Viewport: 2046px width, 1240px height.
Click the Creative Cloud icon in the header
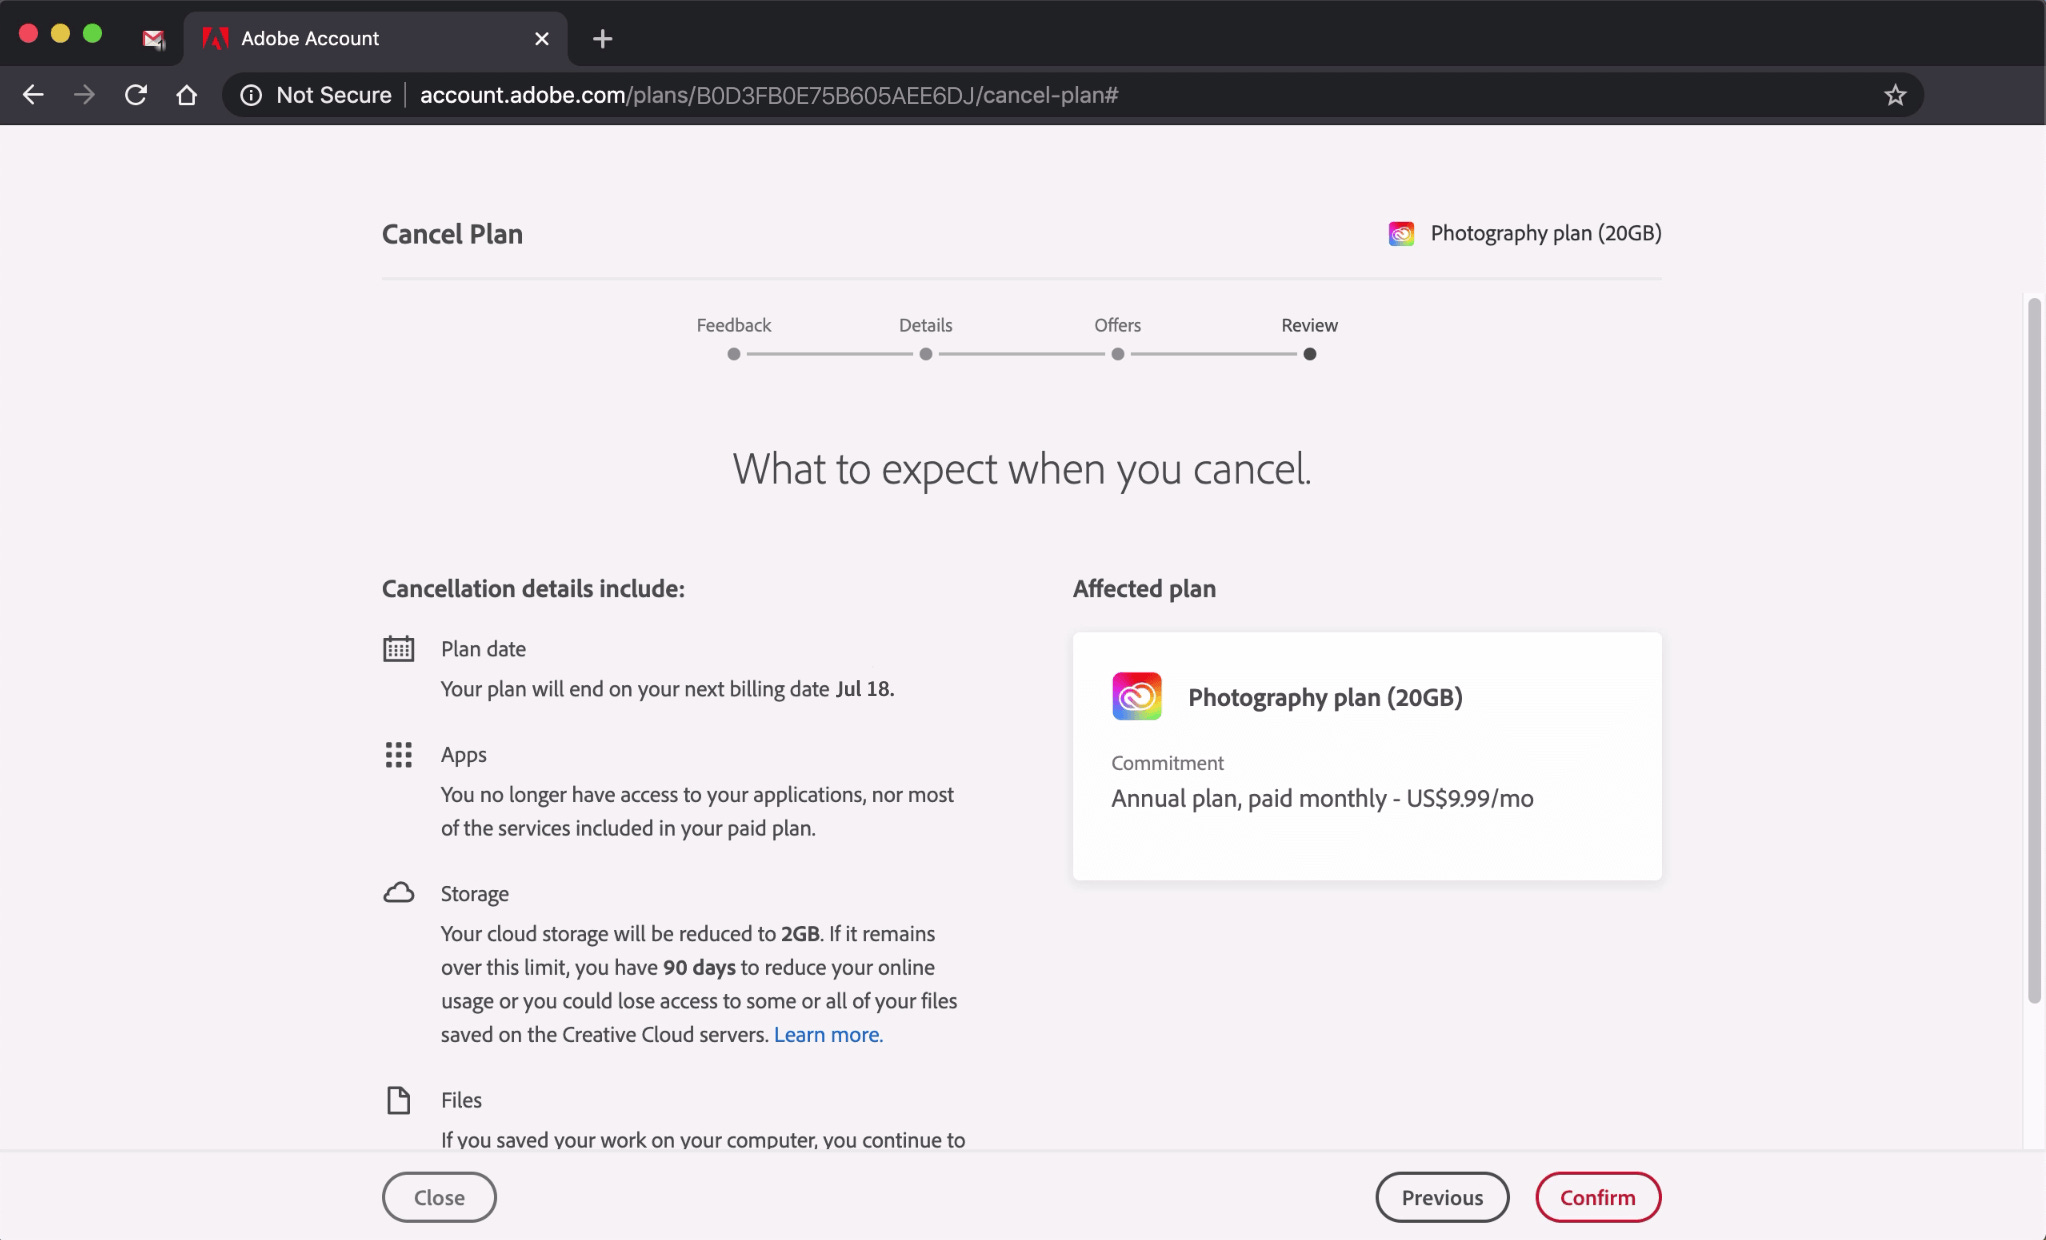tap(1401, 234)
